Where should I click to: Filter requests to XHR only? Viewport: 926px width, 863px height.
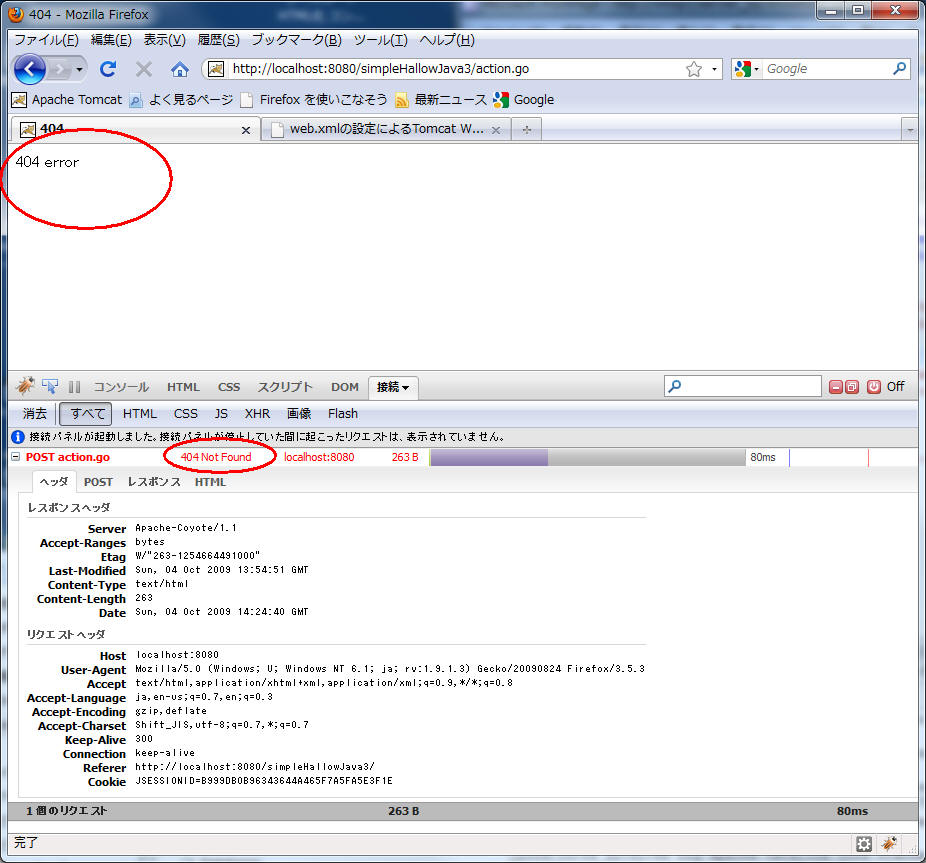point(257,413)
